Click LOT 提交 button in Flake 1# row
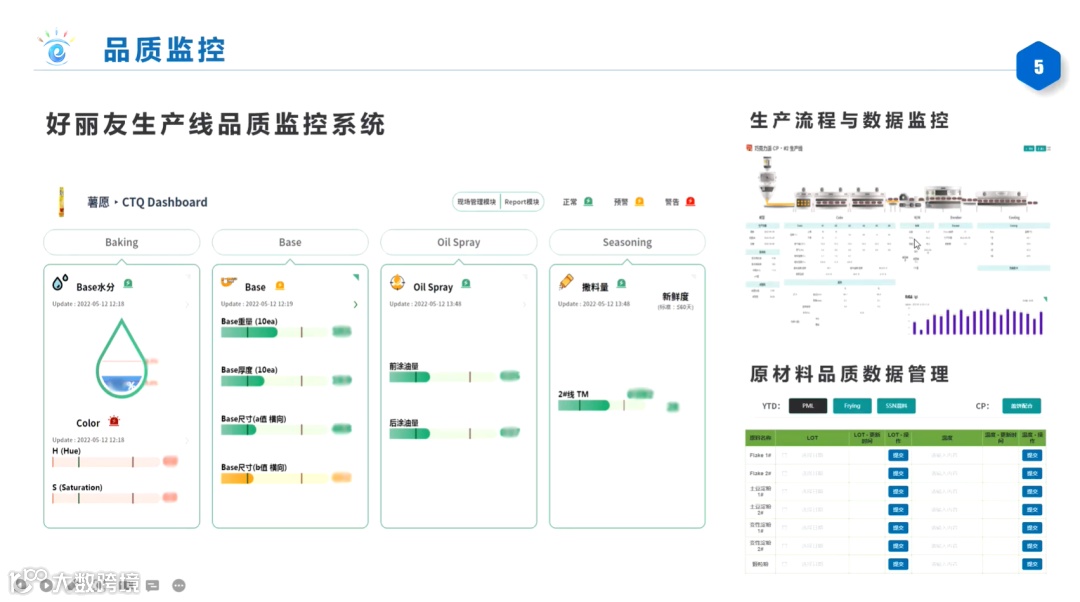The width and height of the screenshot is (1080, 602). click(x=897, y=455)
